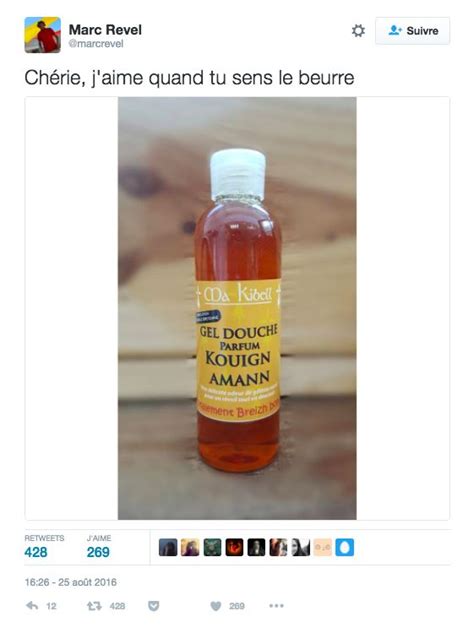View the 428 retweets list
This screenshot has height=633, width=474.
36,551
